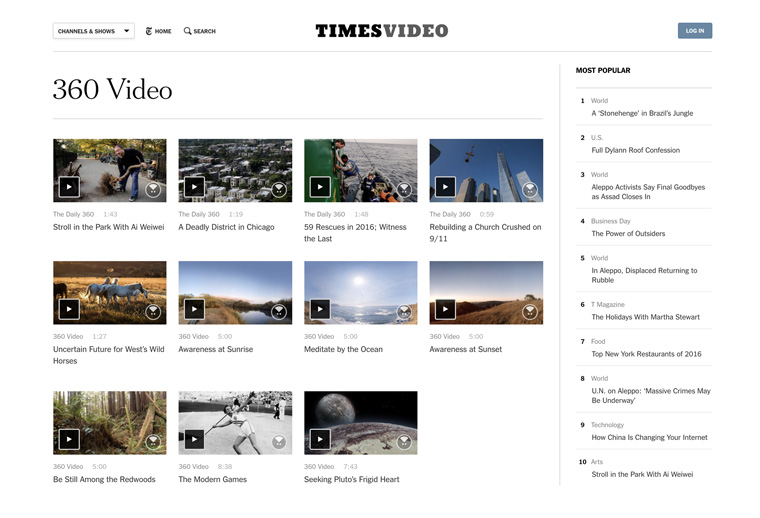Click 360 icon on Chicago district thumbnail

click(x=279, y=189)
